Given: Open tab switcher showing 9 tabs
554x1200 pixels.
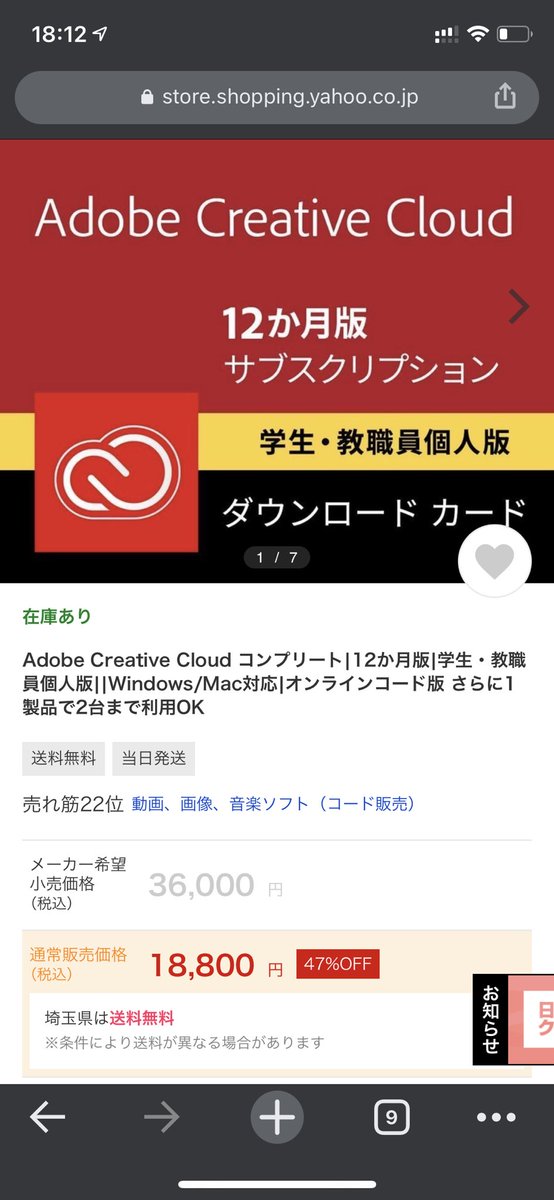Looking at the screenshot, I should [392, 1117].
